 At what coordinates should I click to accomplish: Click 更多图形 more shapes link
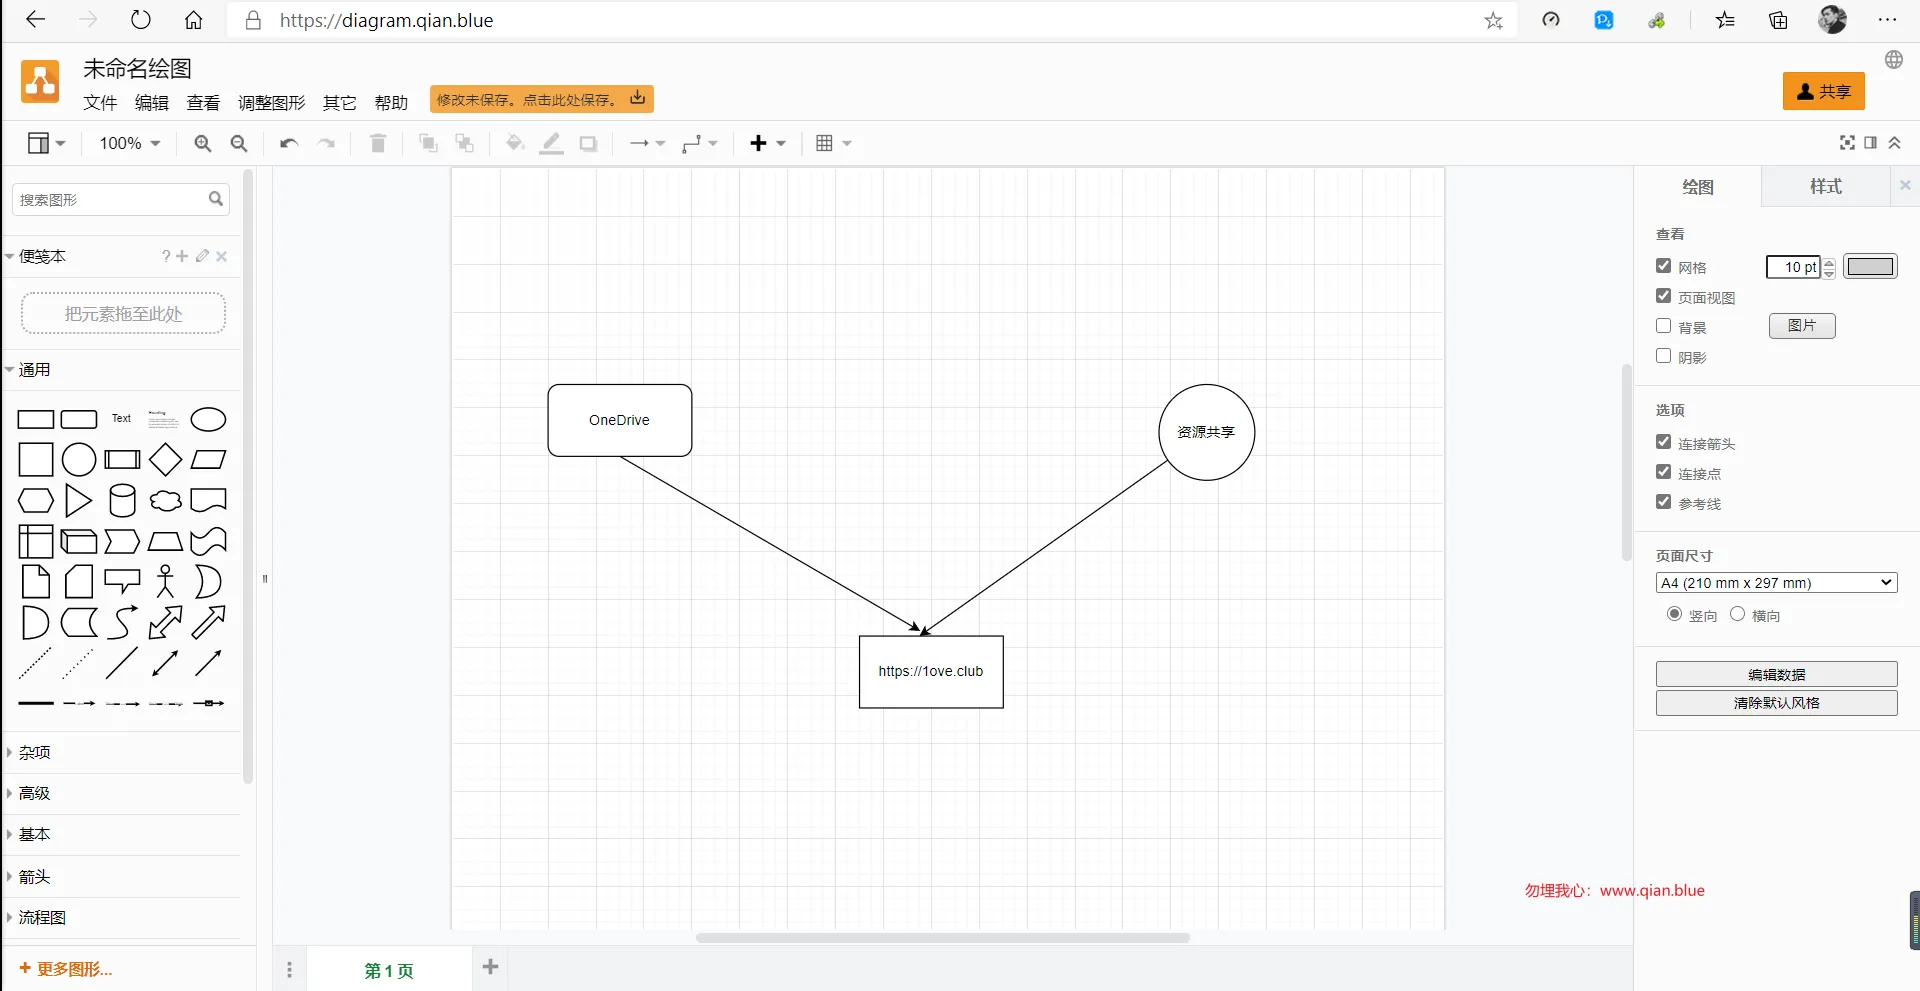click(x=66, y=969)
